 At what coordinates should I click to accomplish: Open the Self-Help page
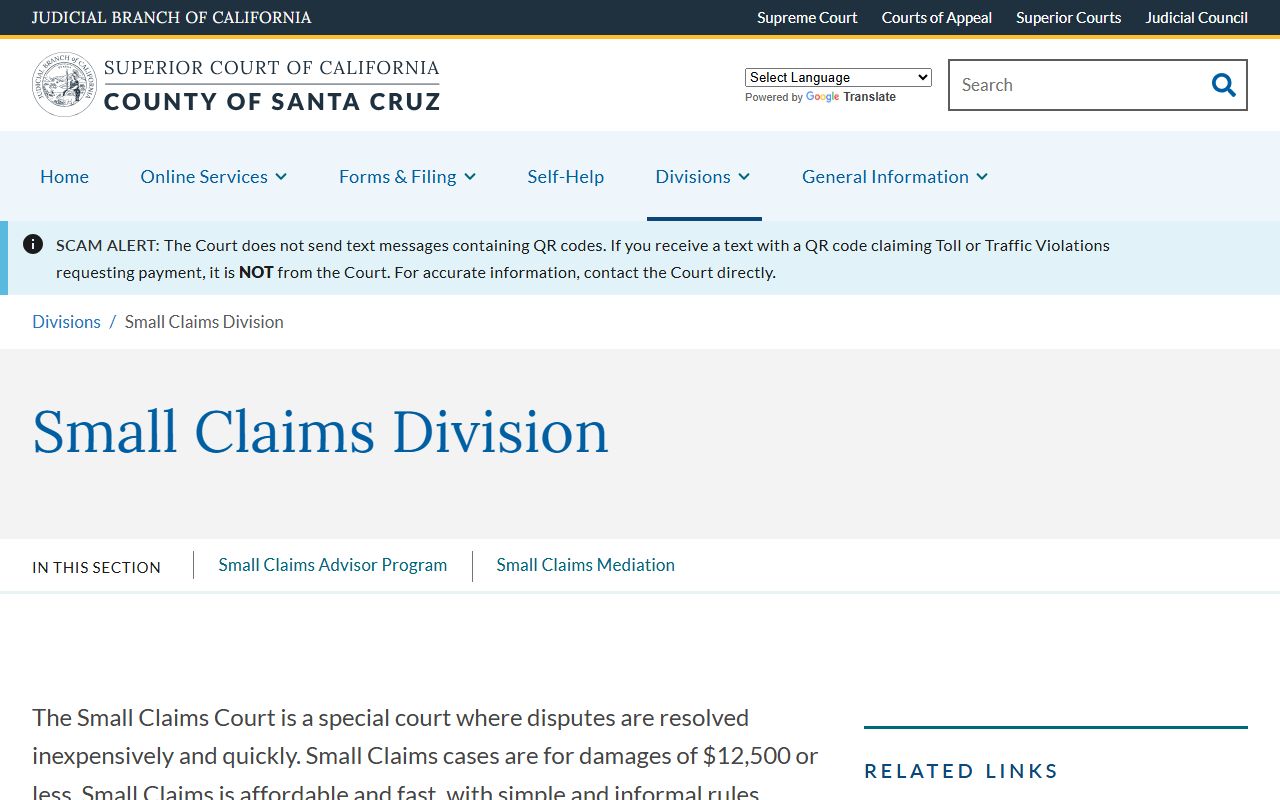566,176
